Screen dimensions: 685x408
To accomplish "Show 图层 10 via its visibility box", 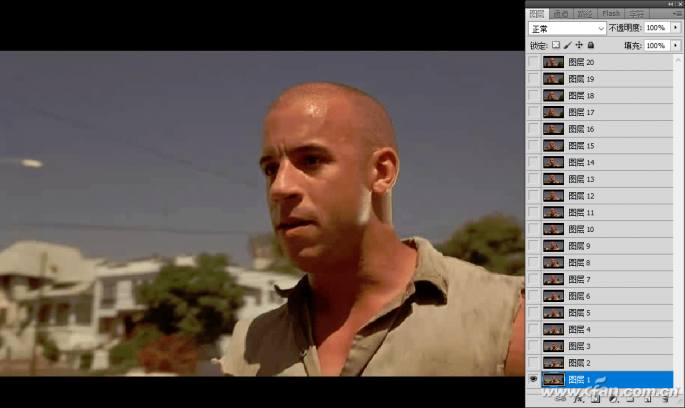I will (533, 229).
